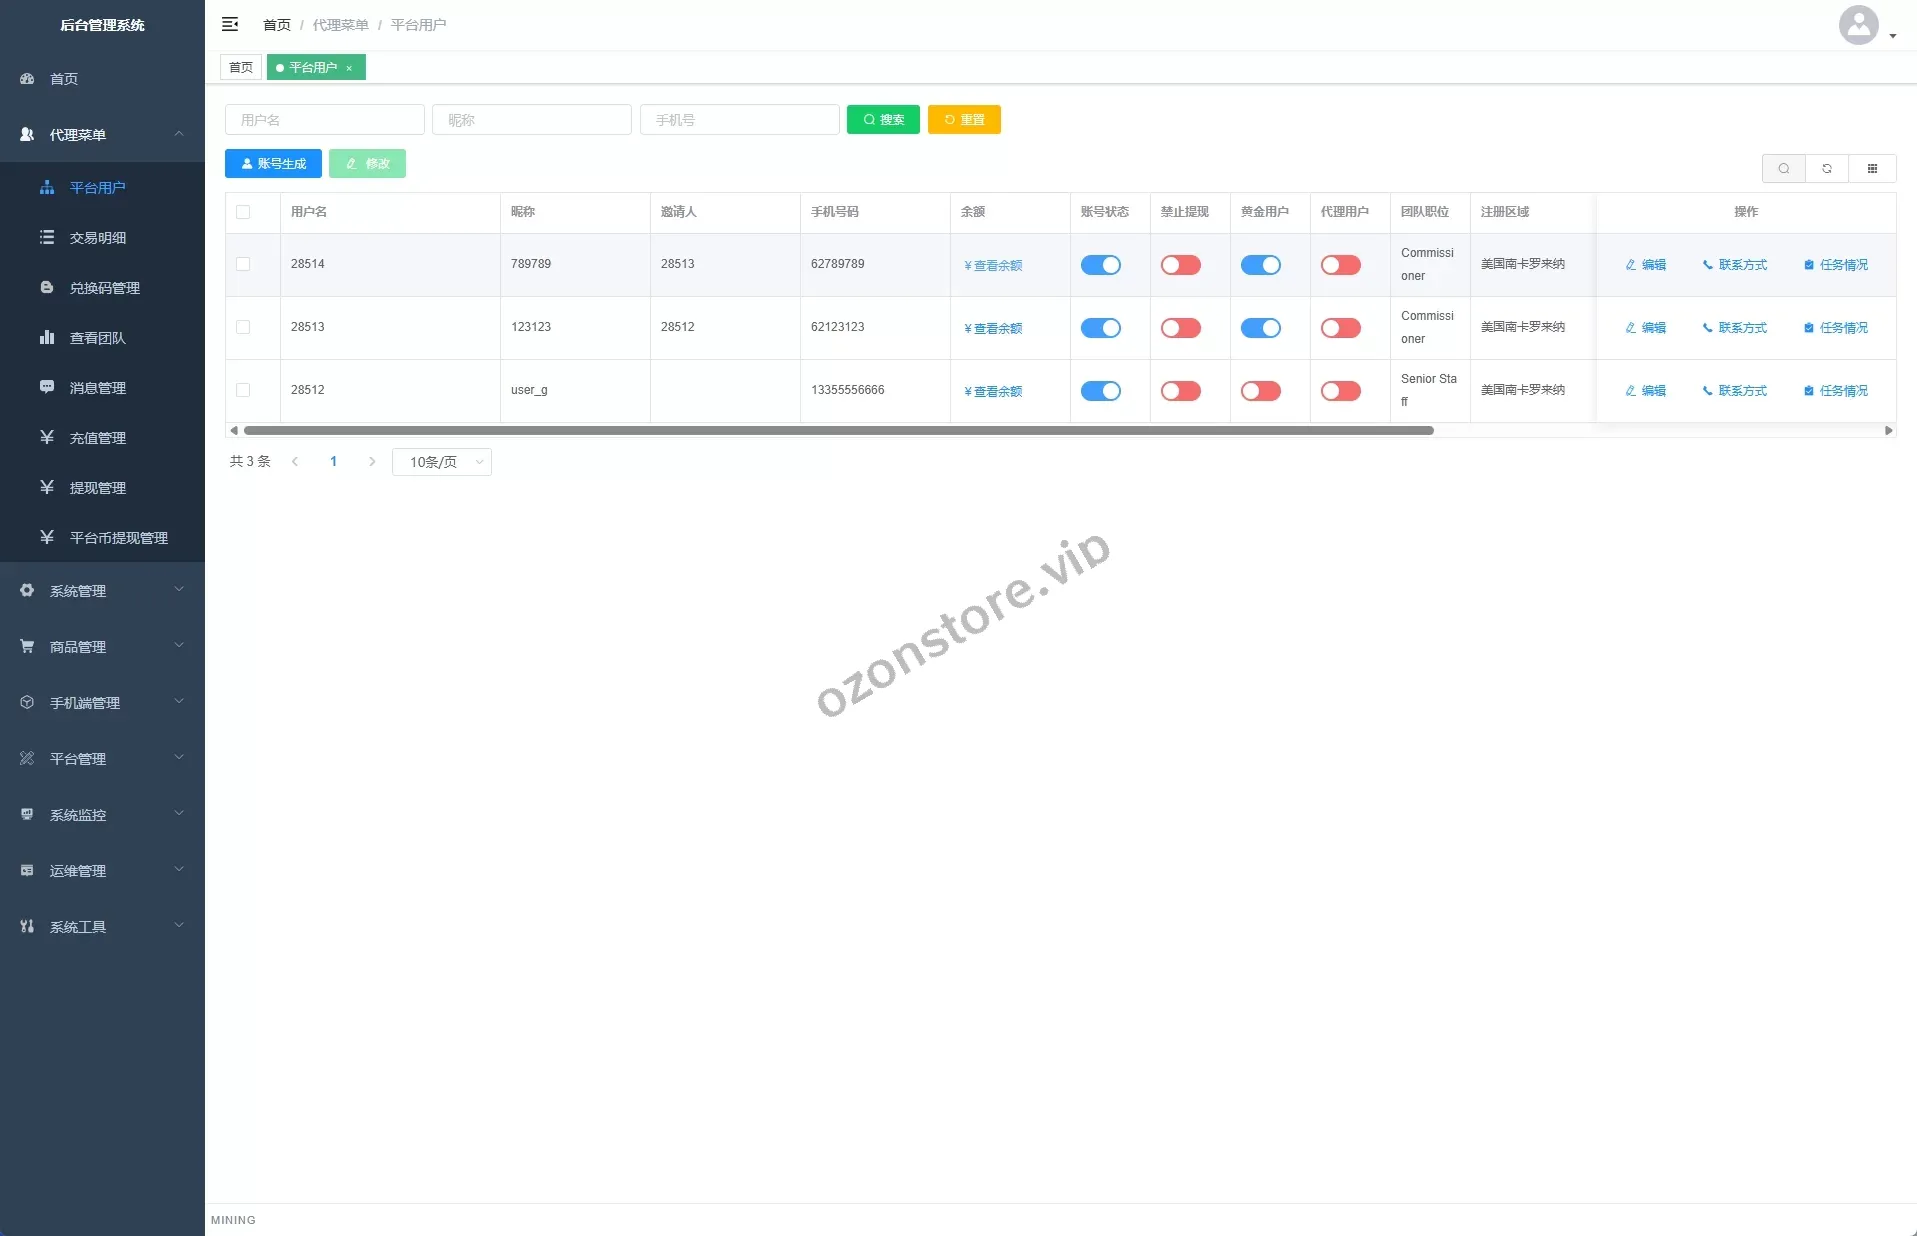Open the 10条/页 page size dropdown

click(441, 462)
